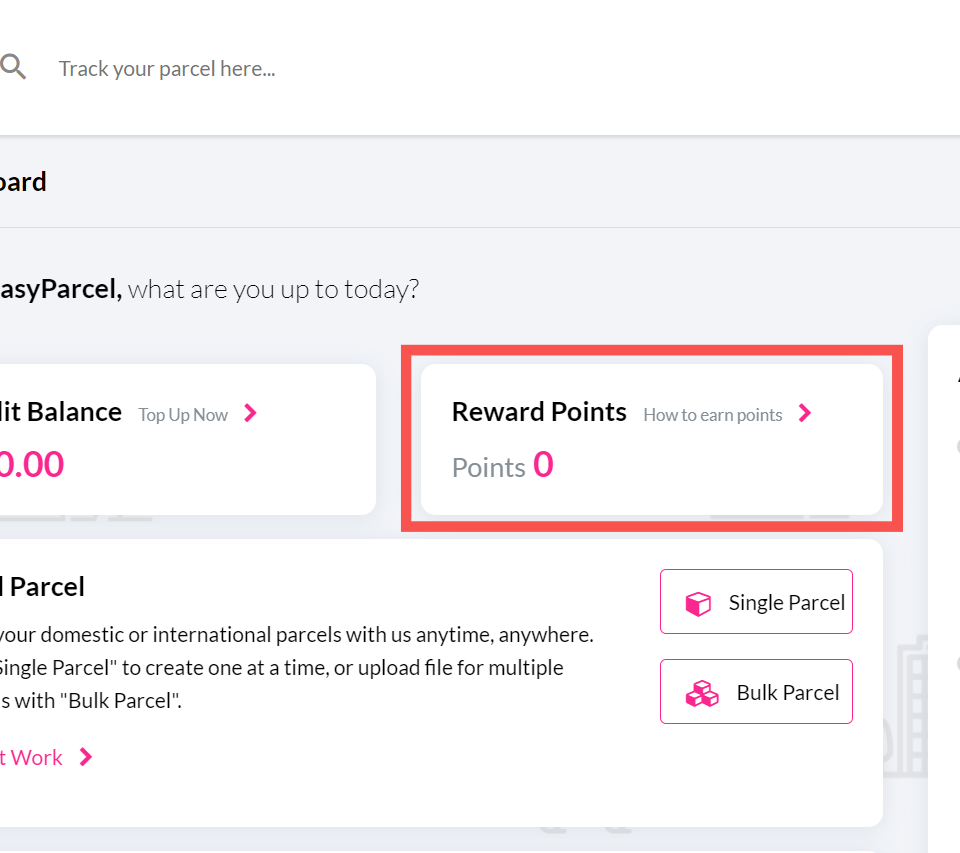
Task: Open the "Work" link below the parcel description
Action: click(x=34, y=758)
